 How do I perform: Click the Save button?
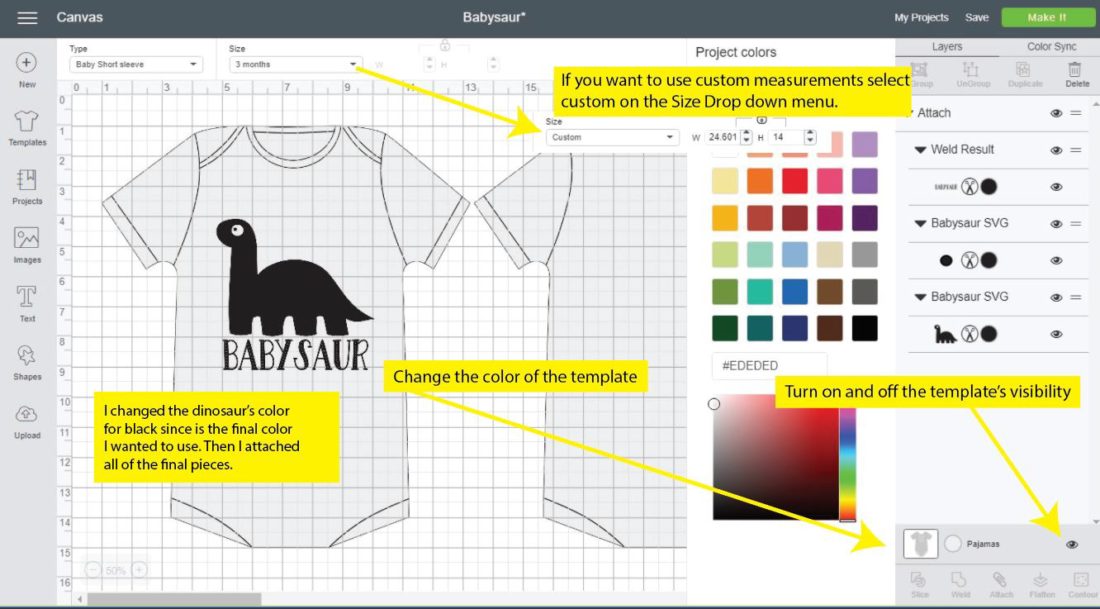click(x=977, y=18)
